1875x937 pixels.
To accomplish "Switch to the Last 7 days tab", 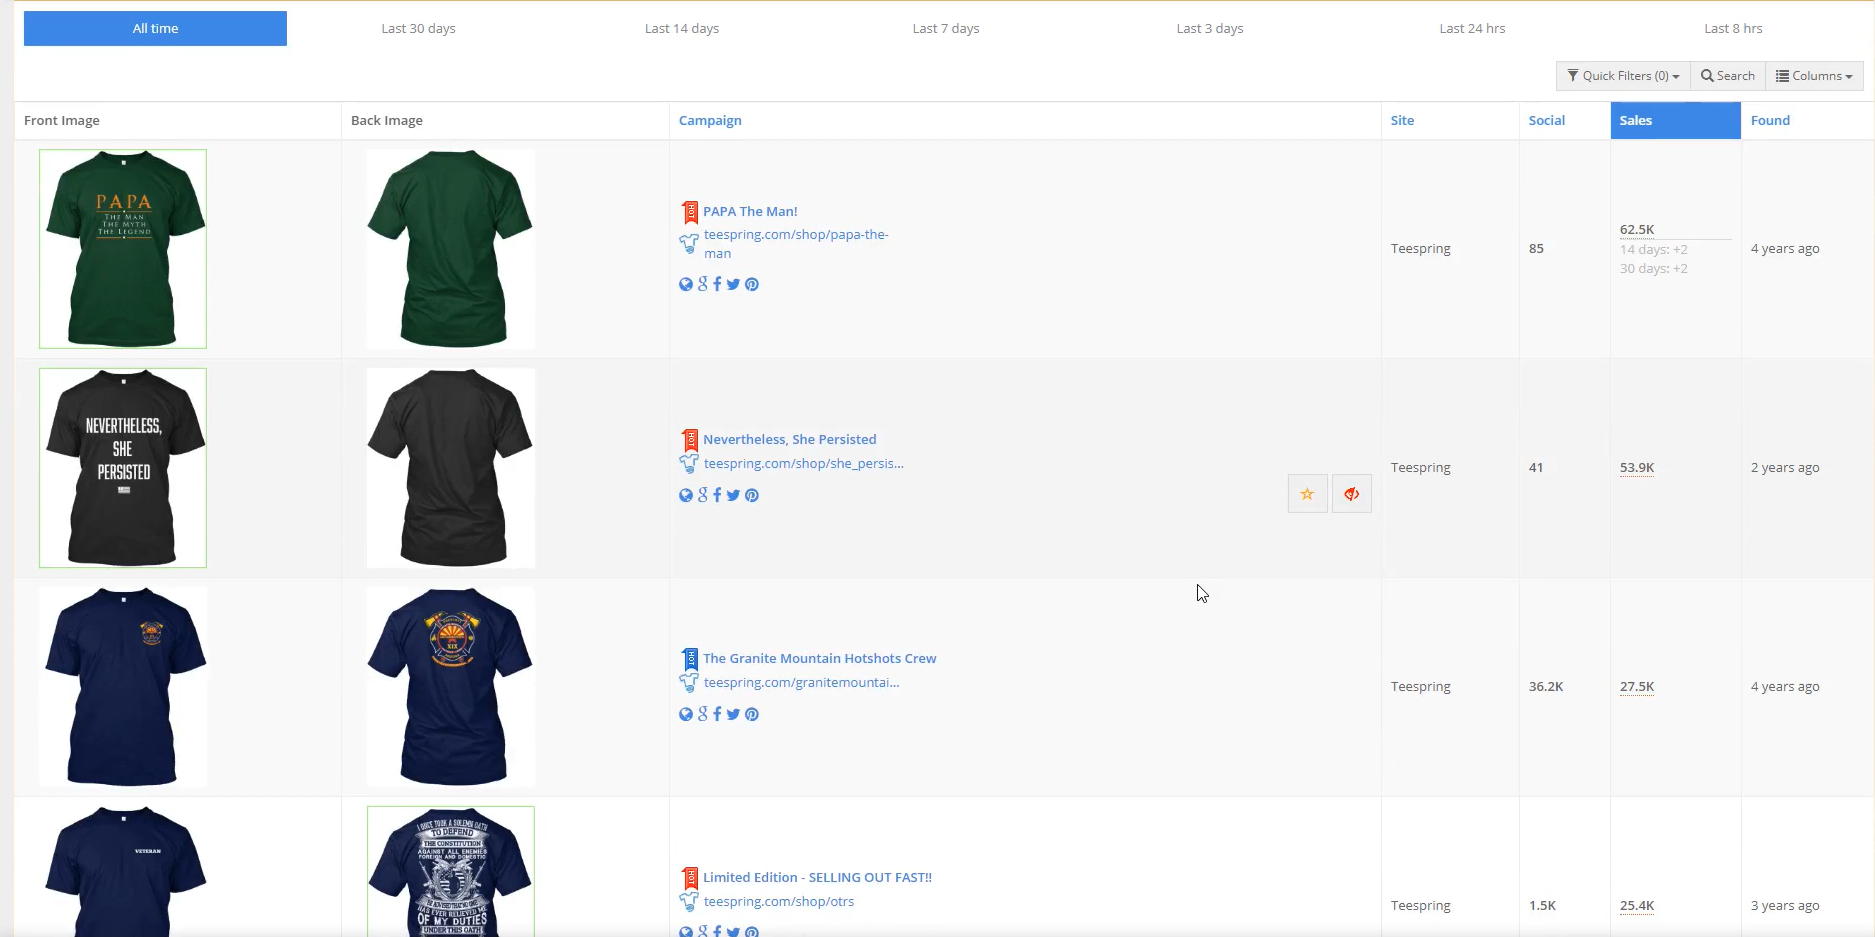I will pyautogui.click(x=945, y=28).
